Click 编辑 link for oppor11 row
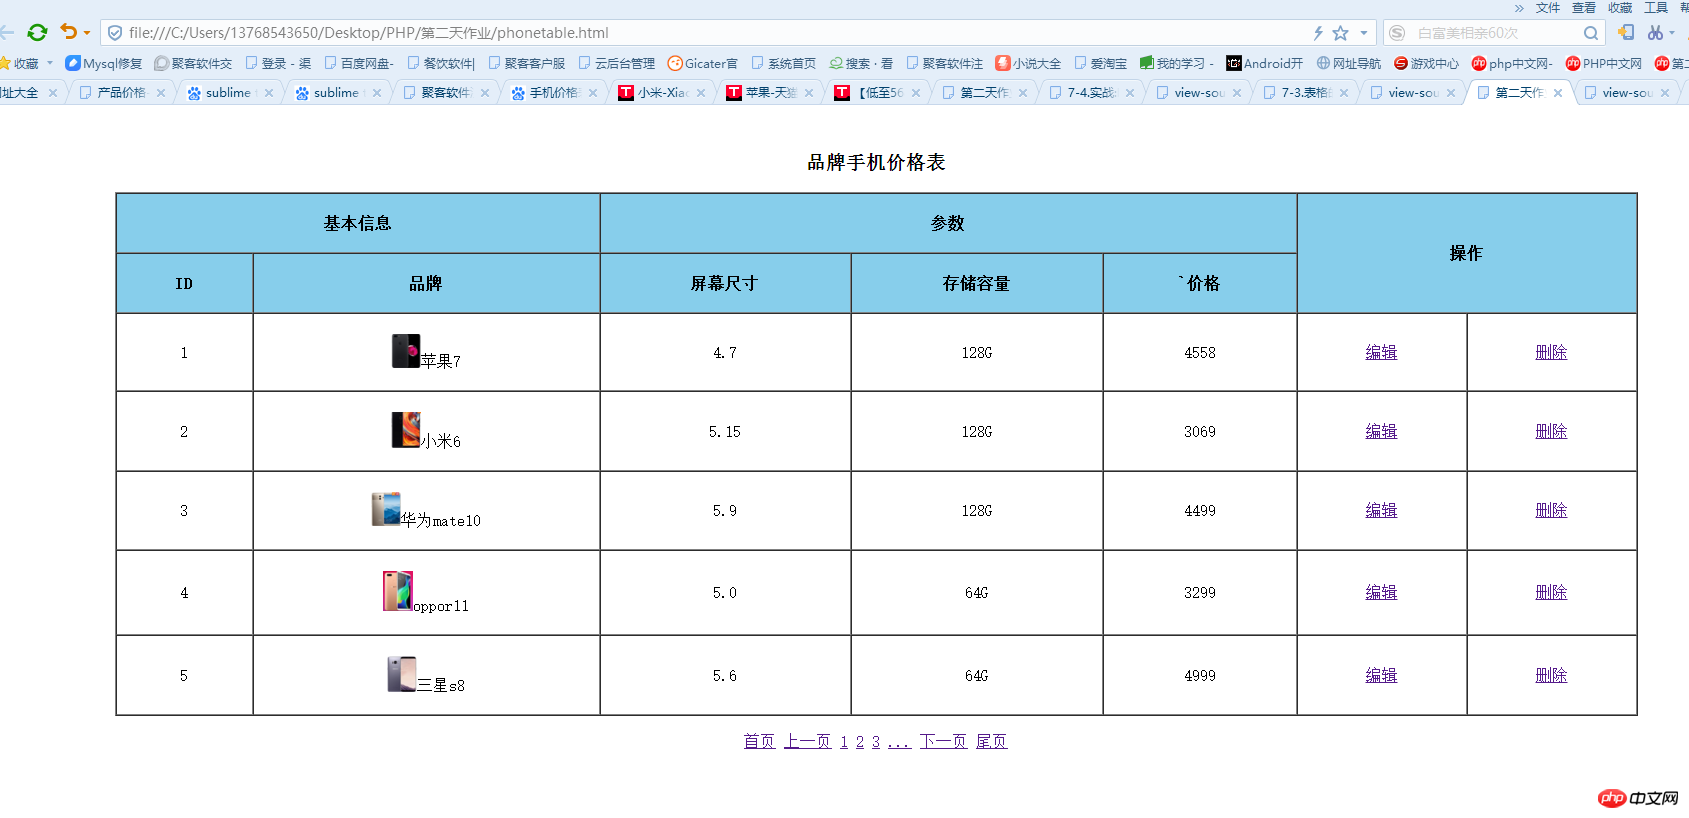 [1381, 592]
